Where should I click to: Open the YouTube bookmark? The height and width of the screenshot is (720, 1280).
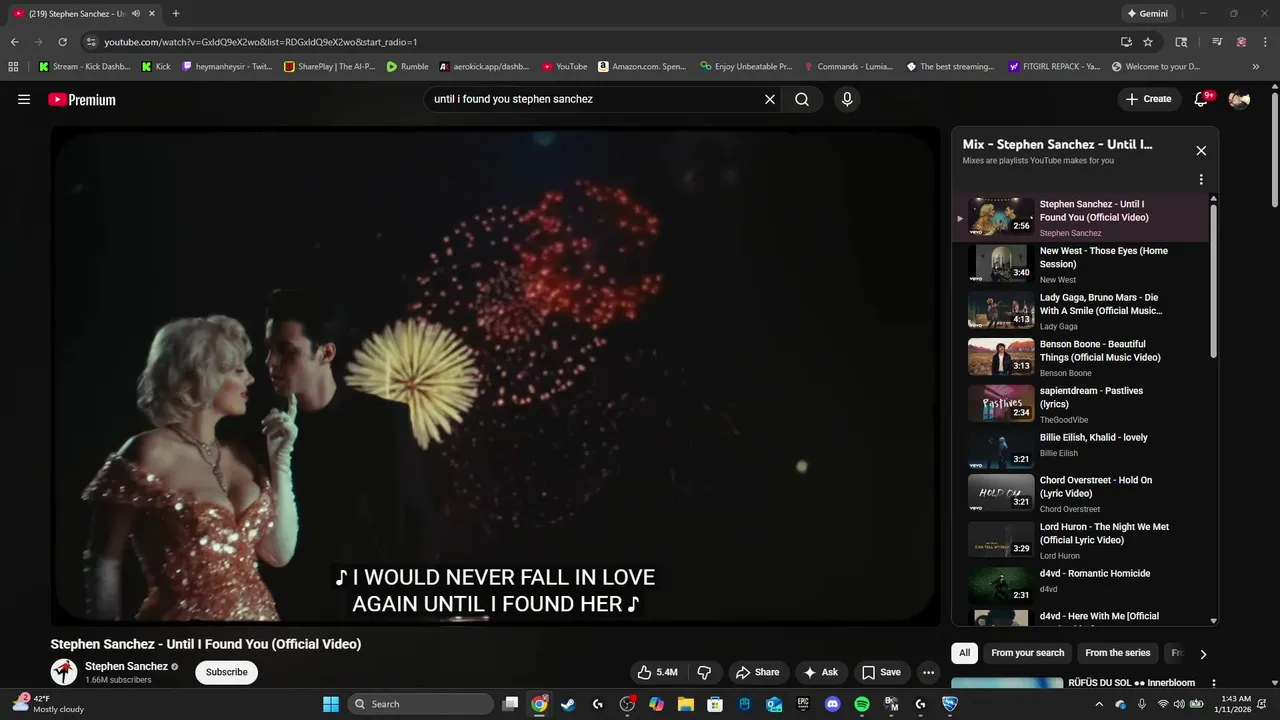click(564, 67)
